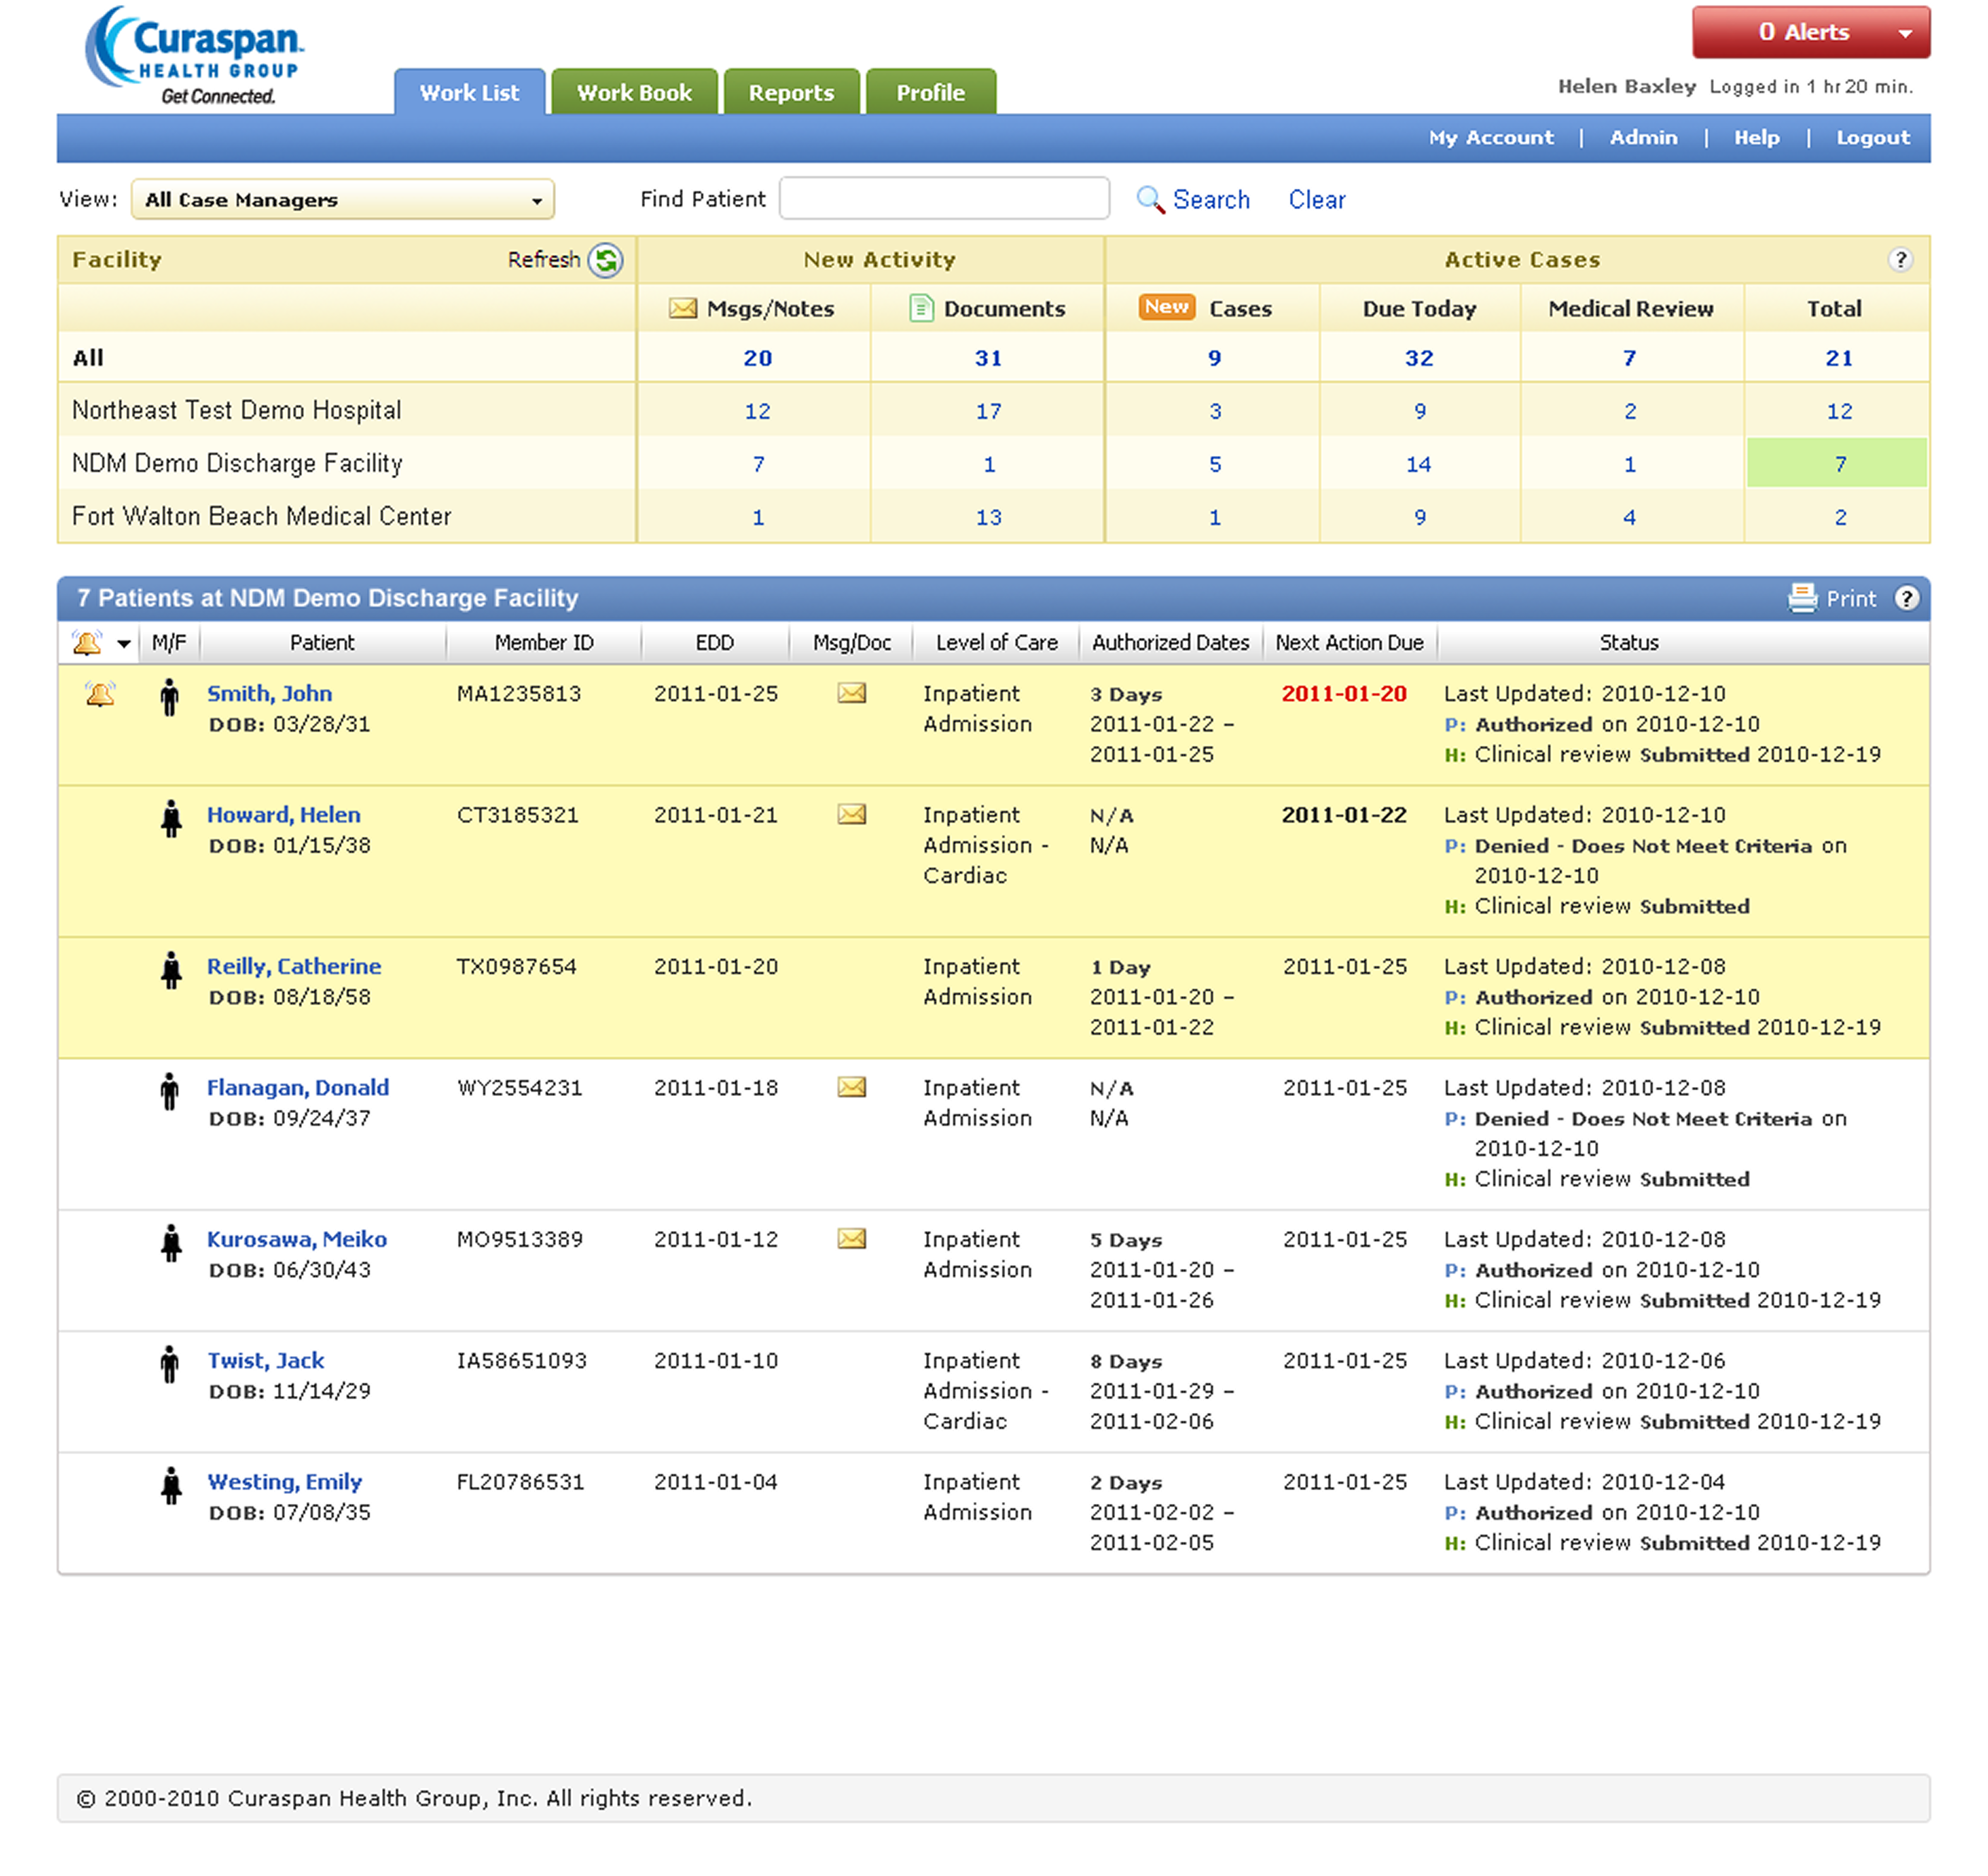Open the help icon for Active Cases
Viewport: 1988px width, 1876px height.
[x=1900, y=260]
